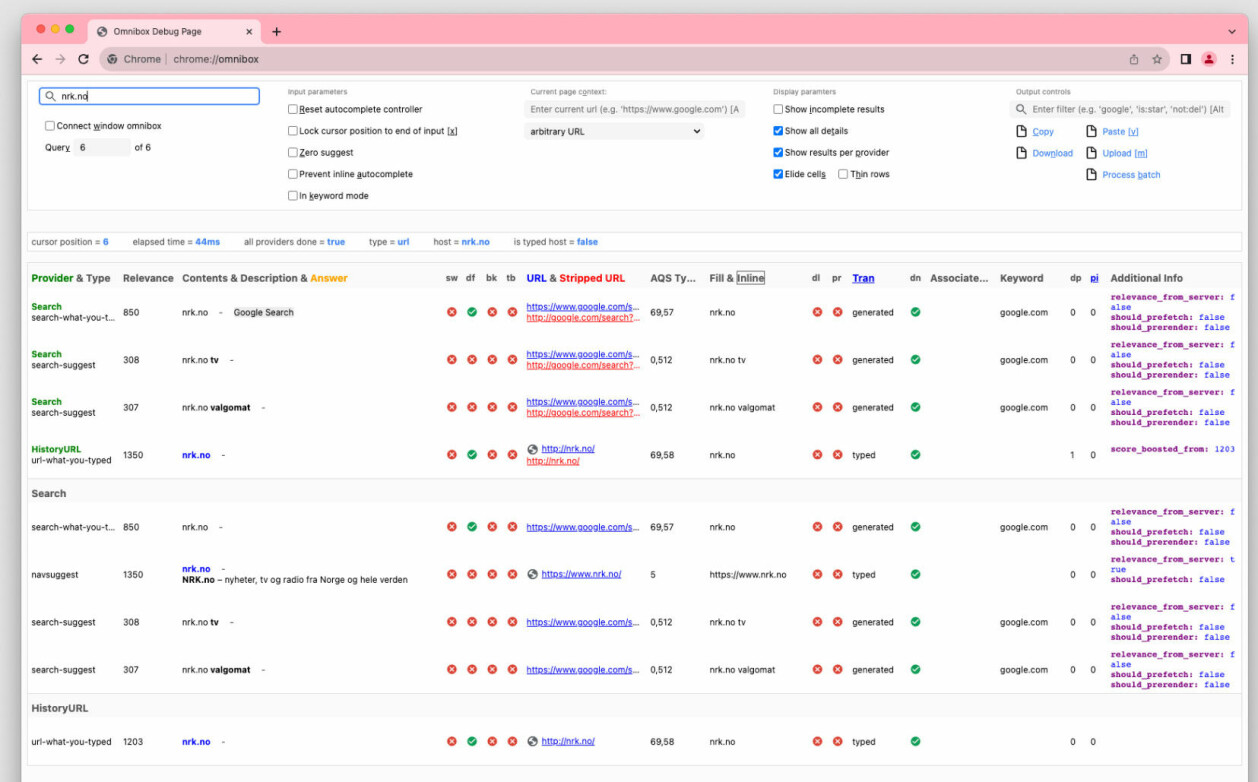Click the Paste document icon
The width and height of the screenshot is (1258, 782).
(1091, 131)
